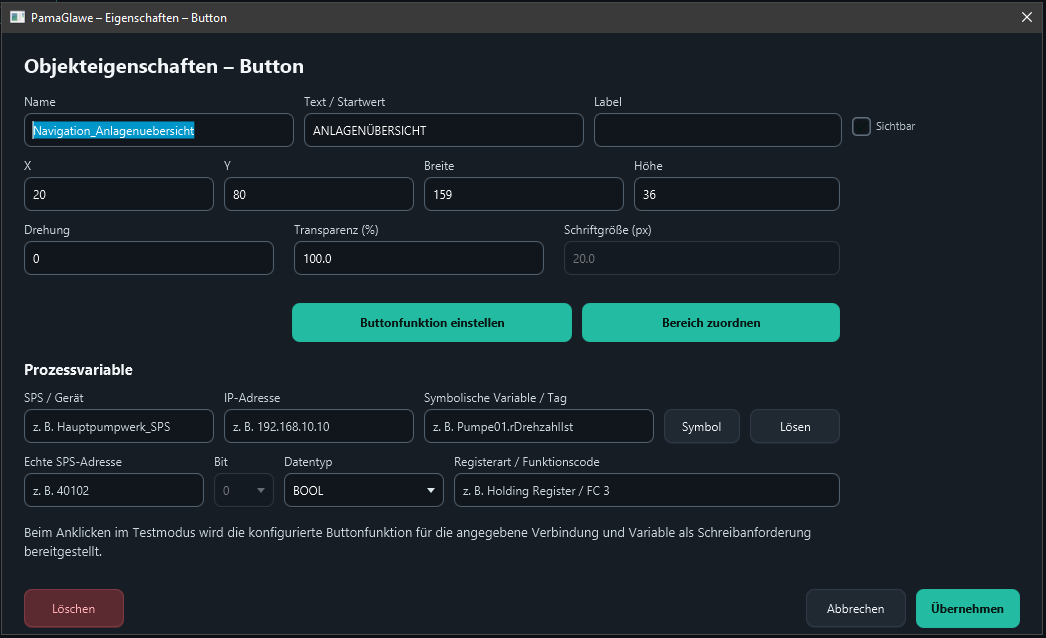
Task: Click Buttonfunktion einstellen button
Action: [432, 323]
